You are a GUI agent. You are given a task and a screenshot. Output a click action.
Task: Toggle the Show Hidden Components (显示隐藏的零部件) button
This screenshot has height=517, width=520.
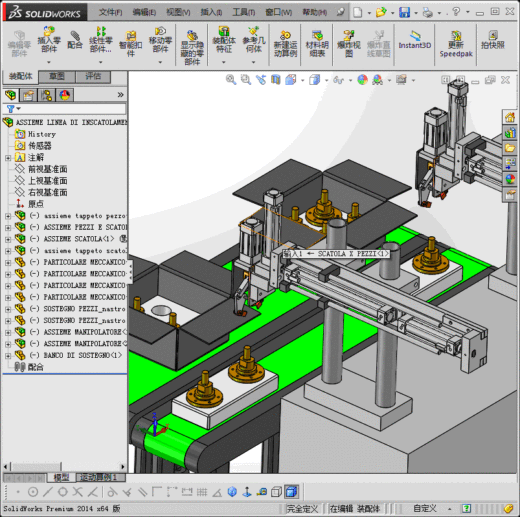[192, 47]
